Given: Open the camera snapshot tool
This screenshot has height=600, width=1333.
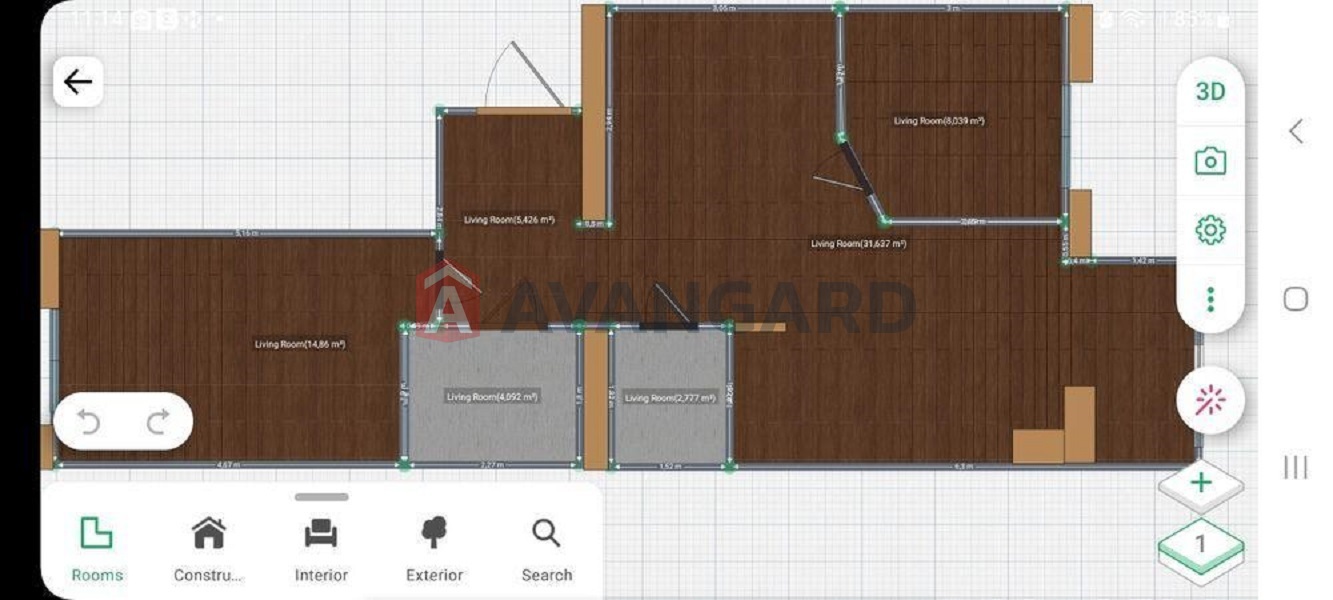Looking at the screenshot, I should point(1210,161).
